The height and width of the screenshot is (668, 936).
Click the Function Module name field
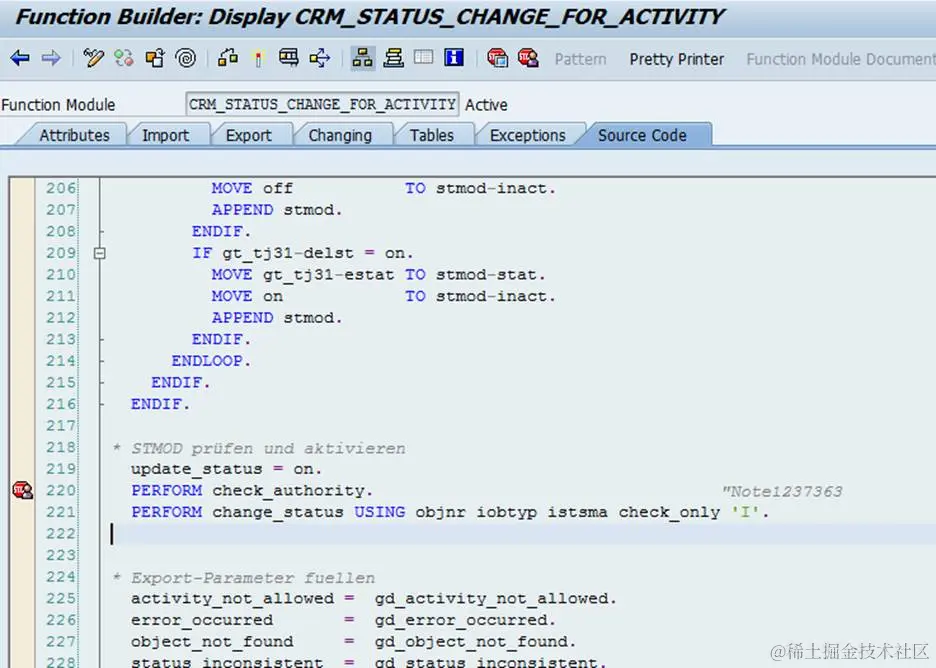[x=322, y=104]
